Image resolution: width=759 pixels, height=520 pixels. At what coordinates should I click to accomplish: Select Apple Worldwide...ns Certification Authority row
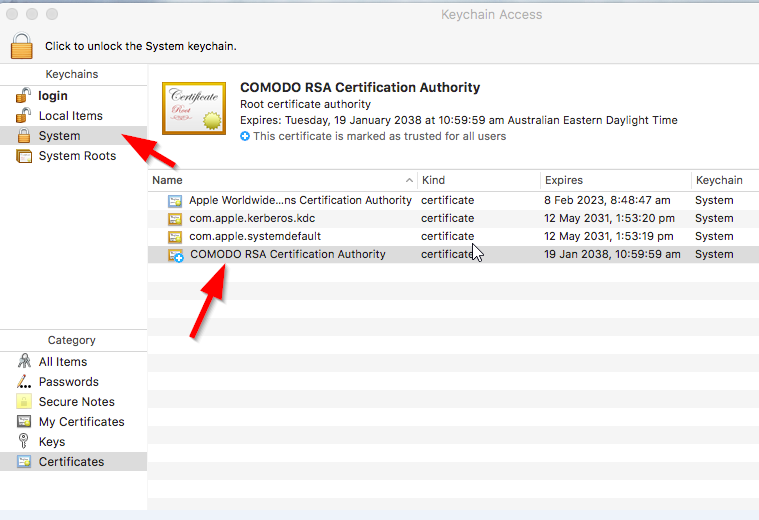point(454,200)
